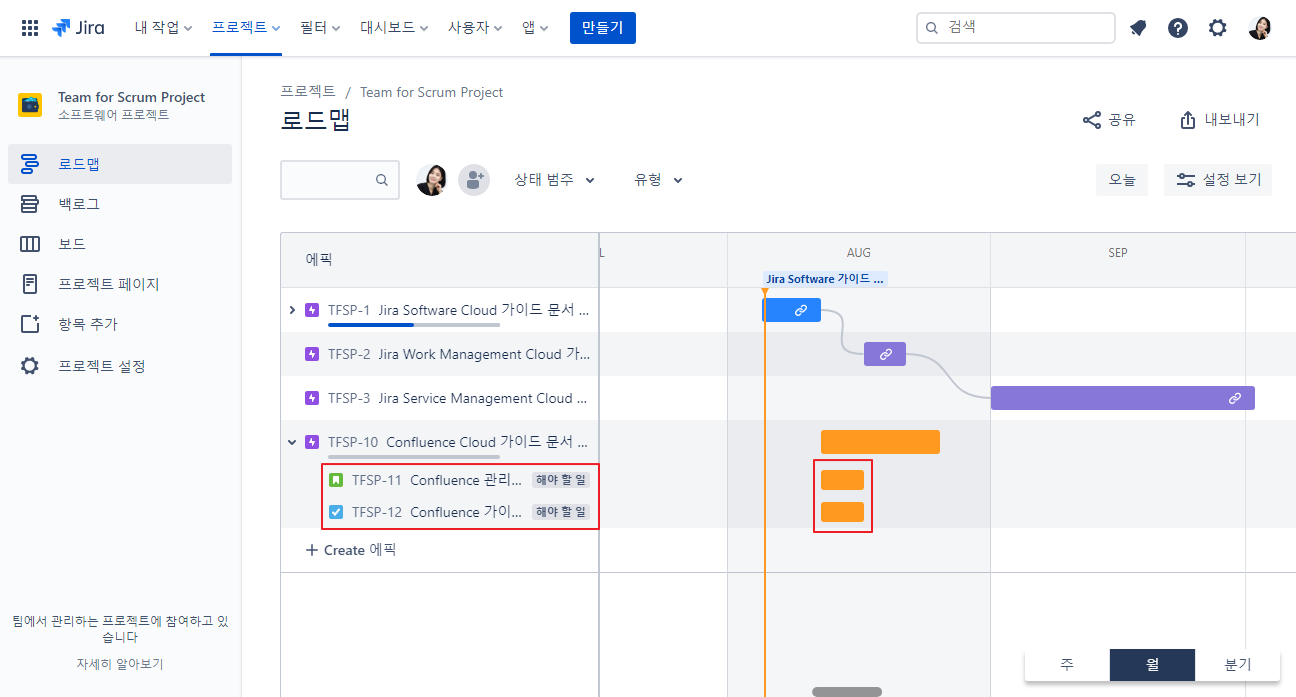Open the settings gear in top bar
1296x697 pixels.
[1217, 28]
